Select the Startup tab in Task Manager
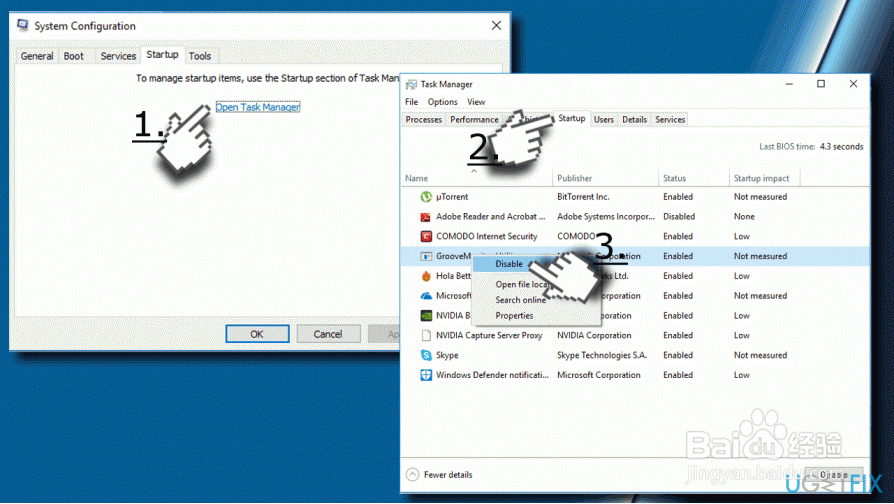Screen dimensions: 894x504 click(x=572, y=119)
